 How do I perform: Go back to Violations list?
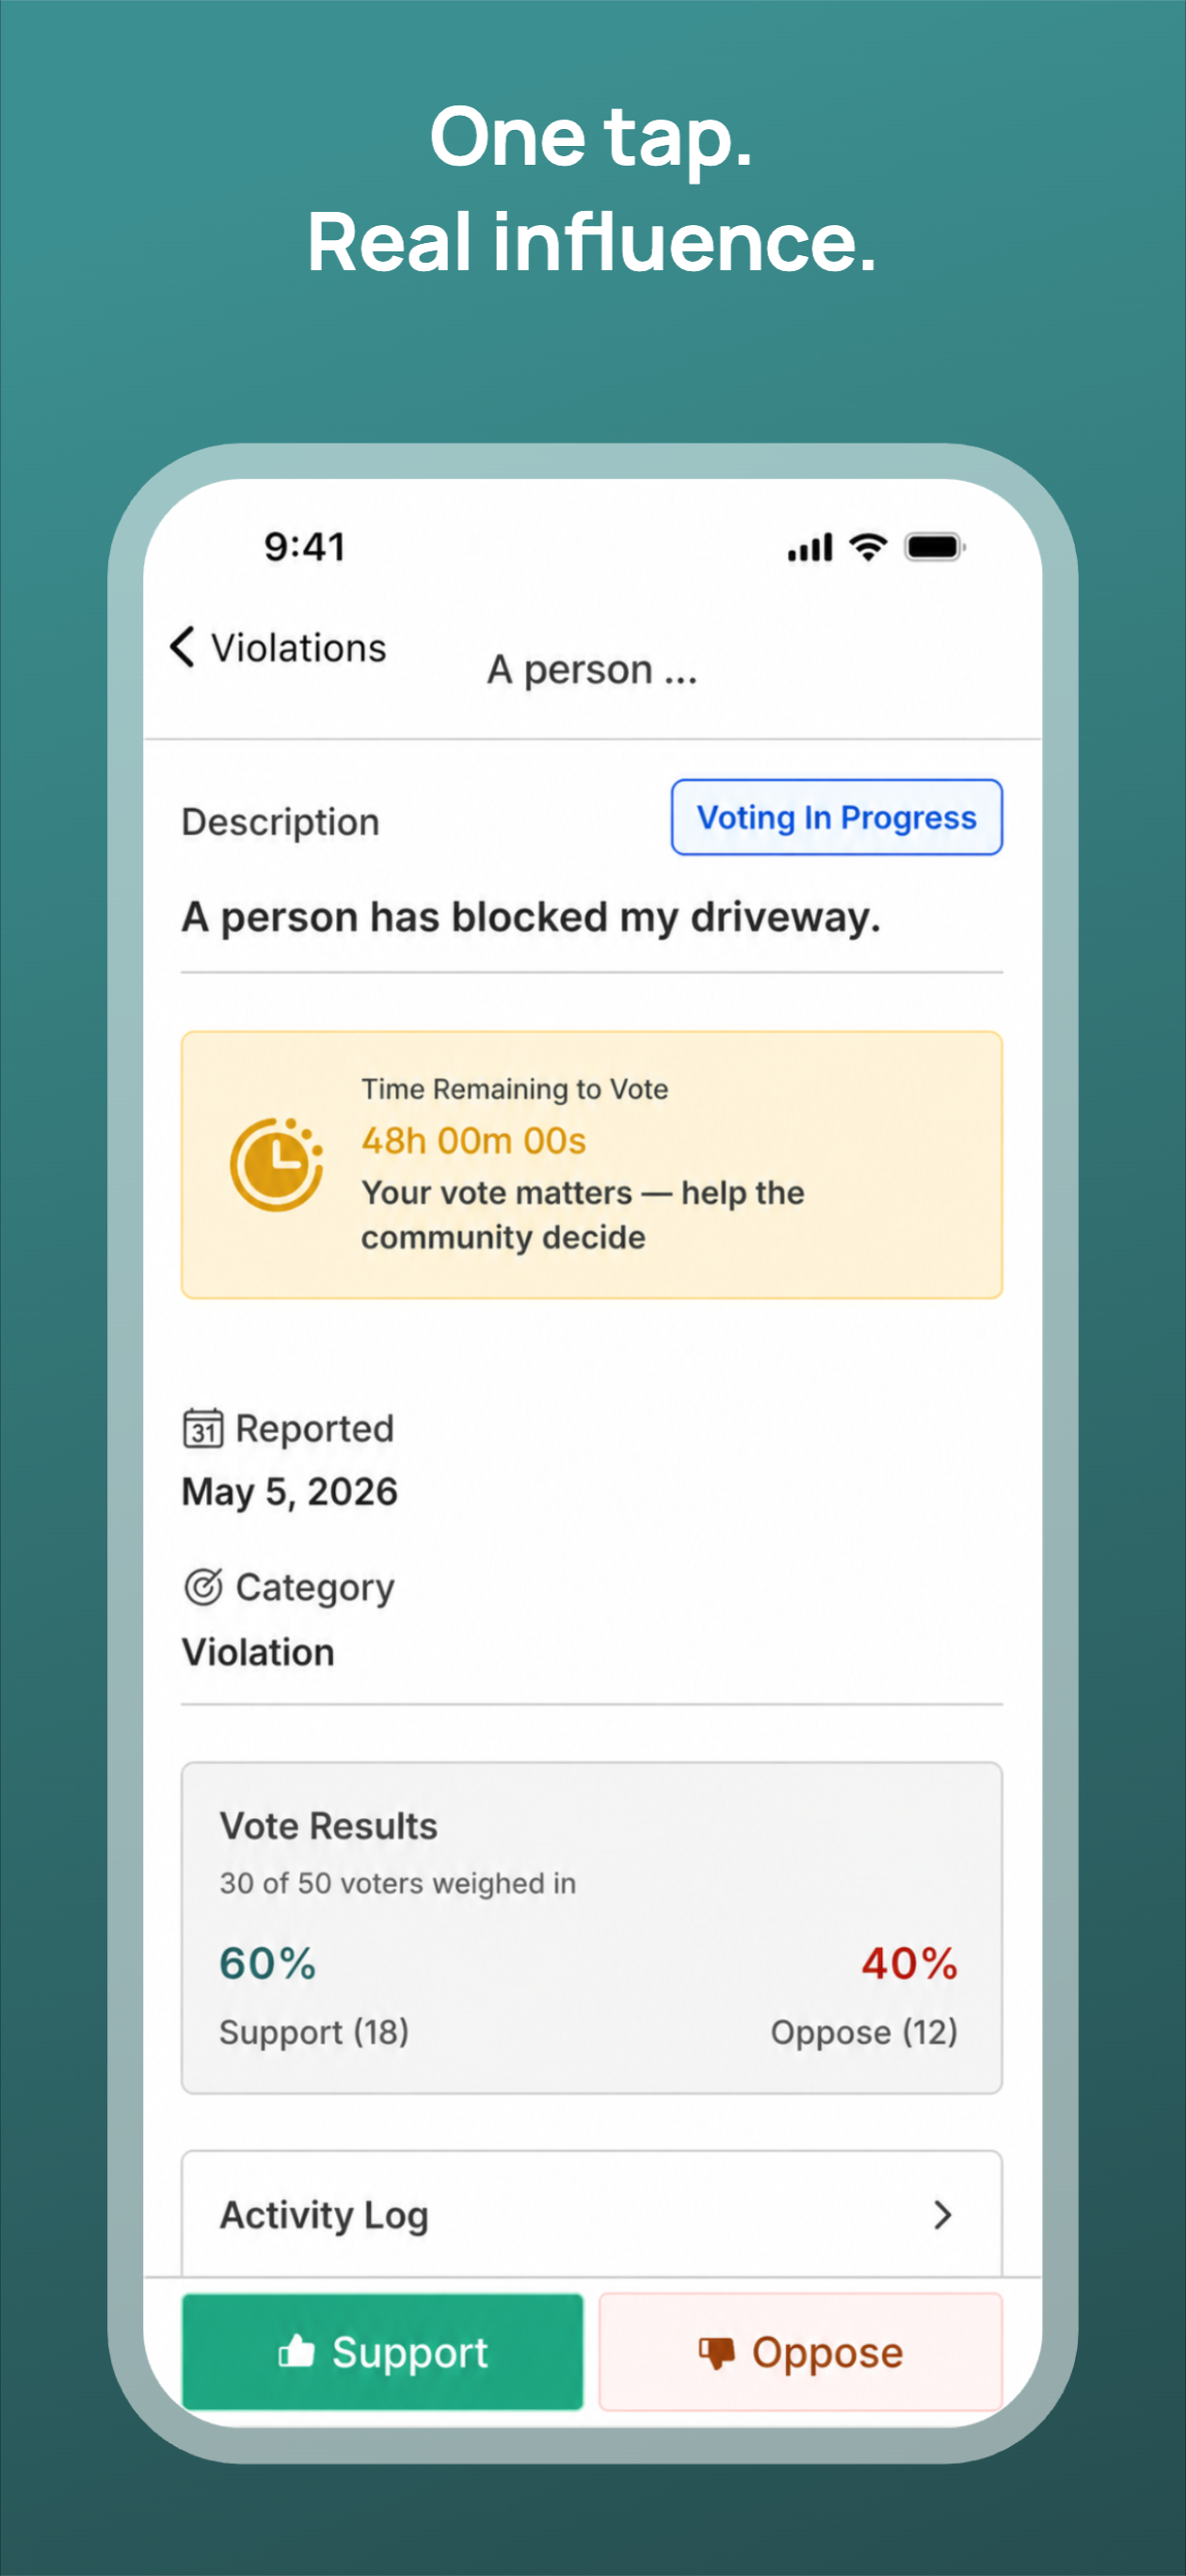278,648
